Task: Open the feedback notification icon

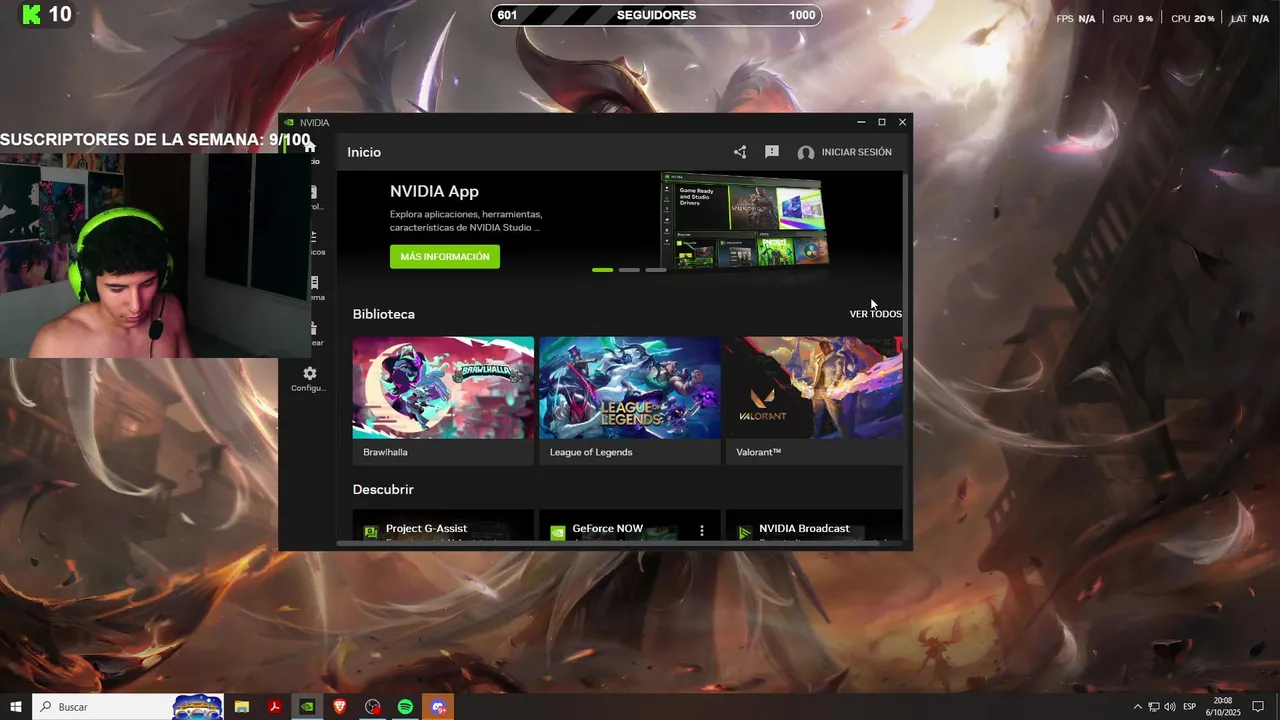Action: pos(772,152)
